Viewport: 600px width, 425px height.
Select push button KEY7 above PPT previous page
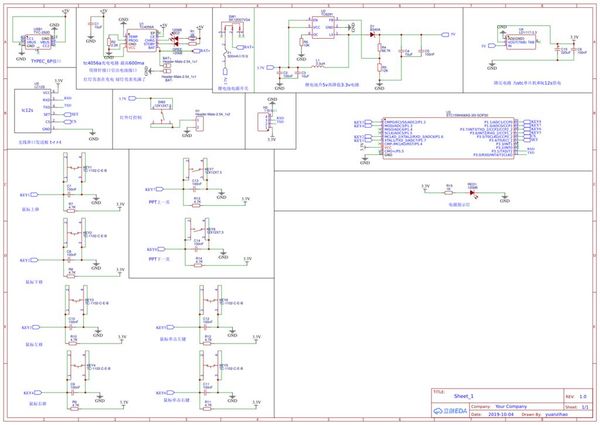[195, 169]
